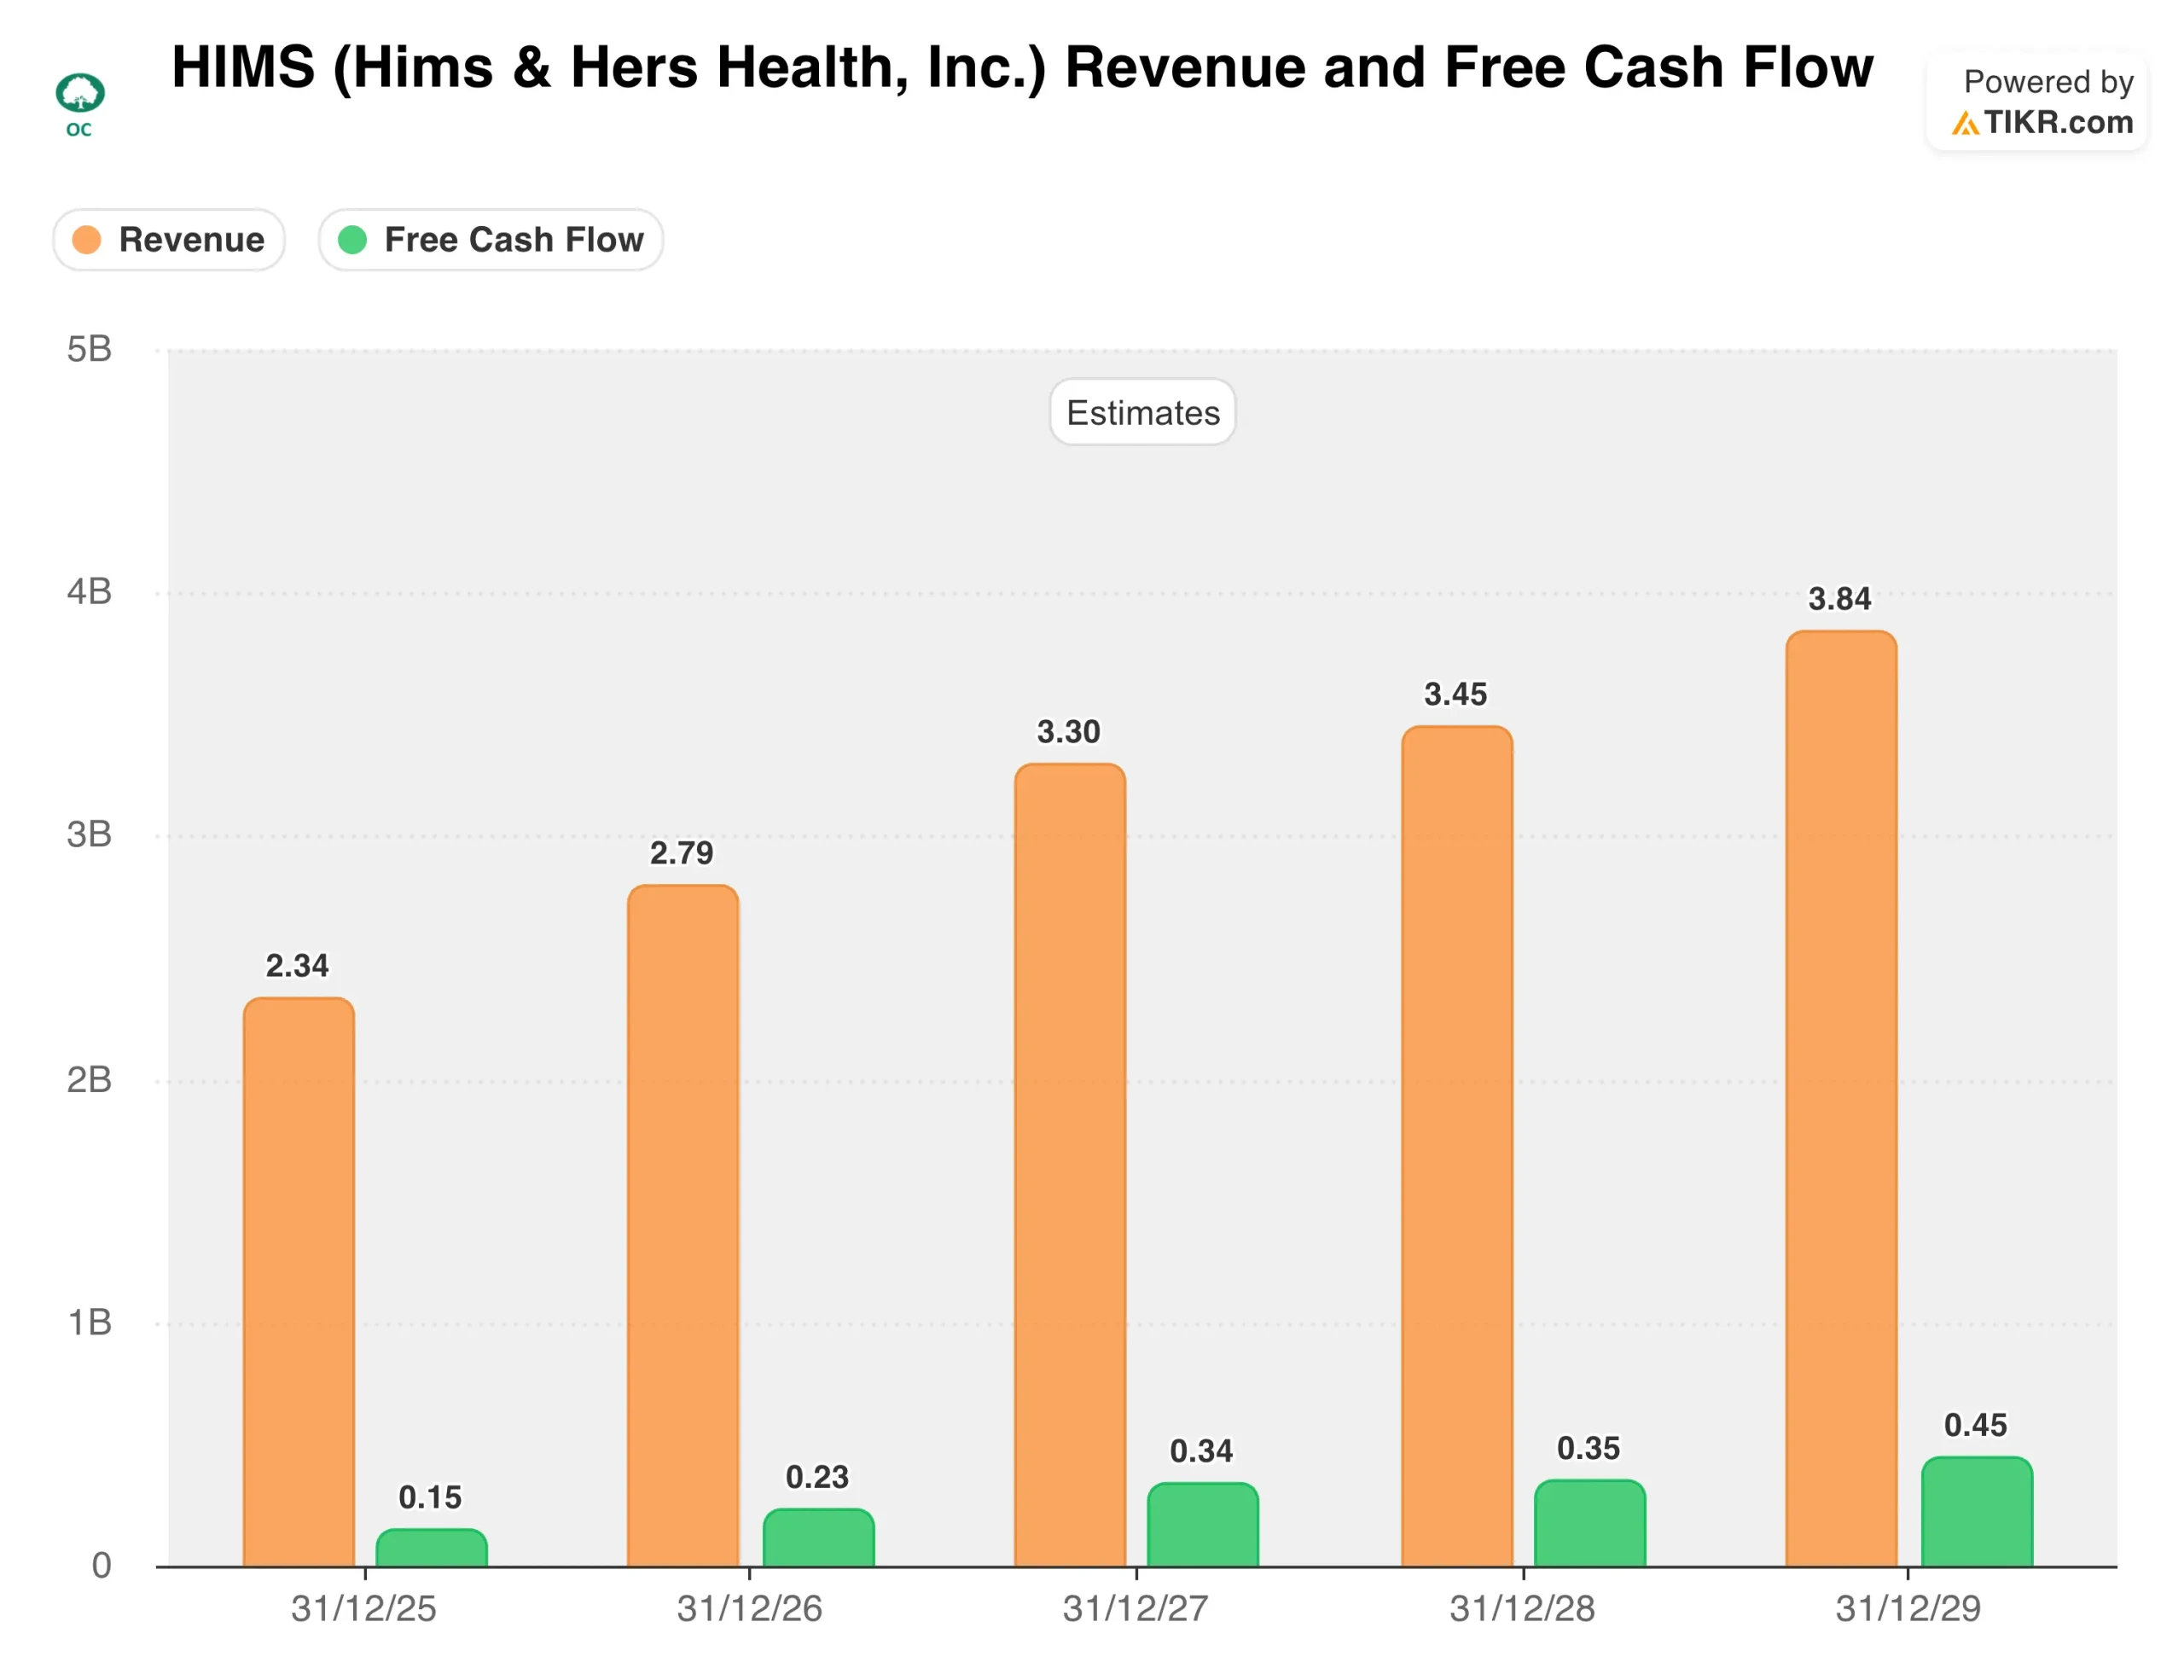Select the 3.84 revenue bar for 31/12/29
The height and width of the screenshot is (1680, 2184).
click(x=1841, y=1100)
